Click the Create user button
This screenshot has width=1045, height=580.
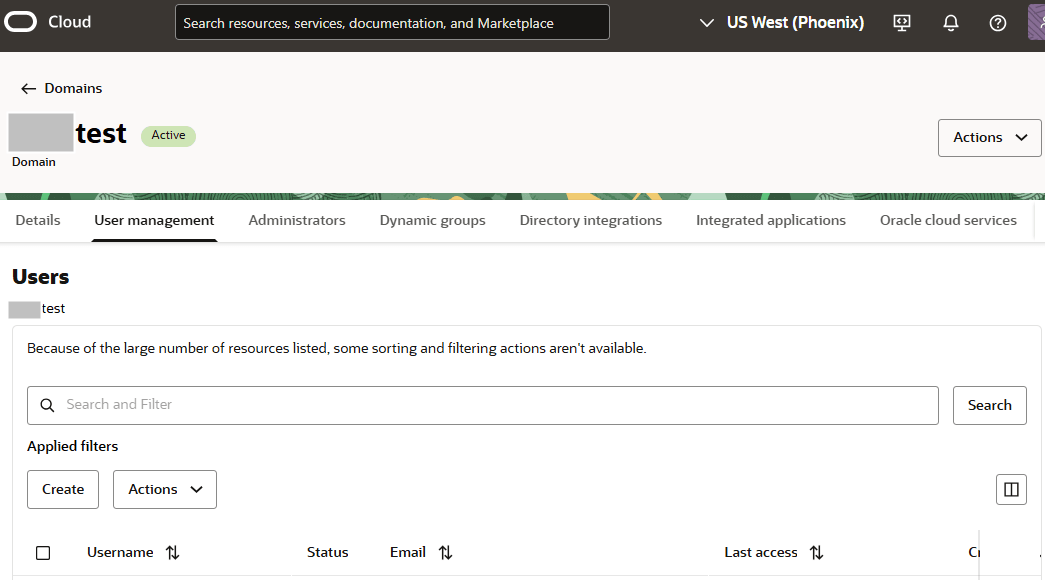[62, 489]
